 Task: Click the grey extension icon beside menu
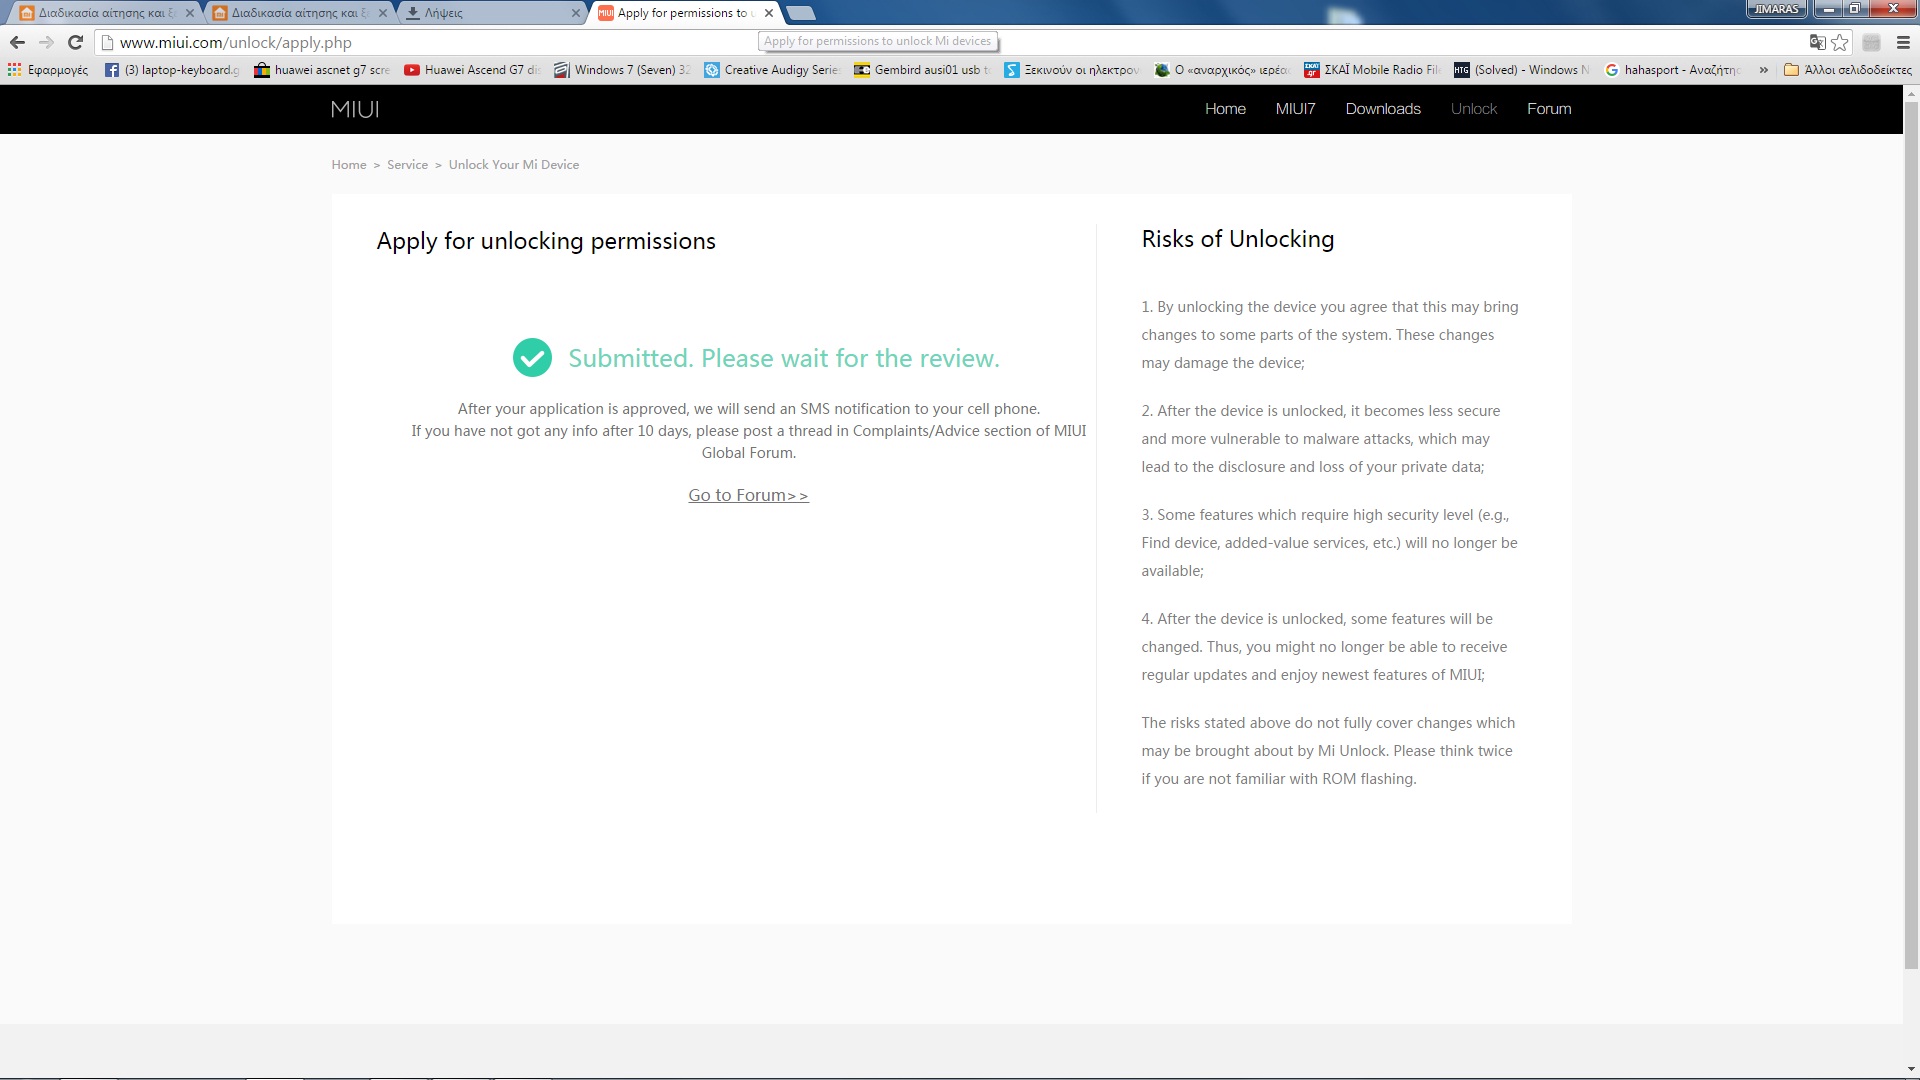(1871, 42)
